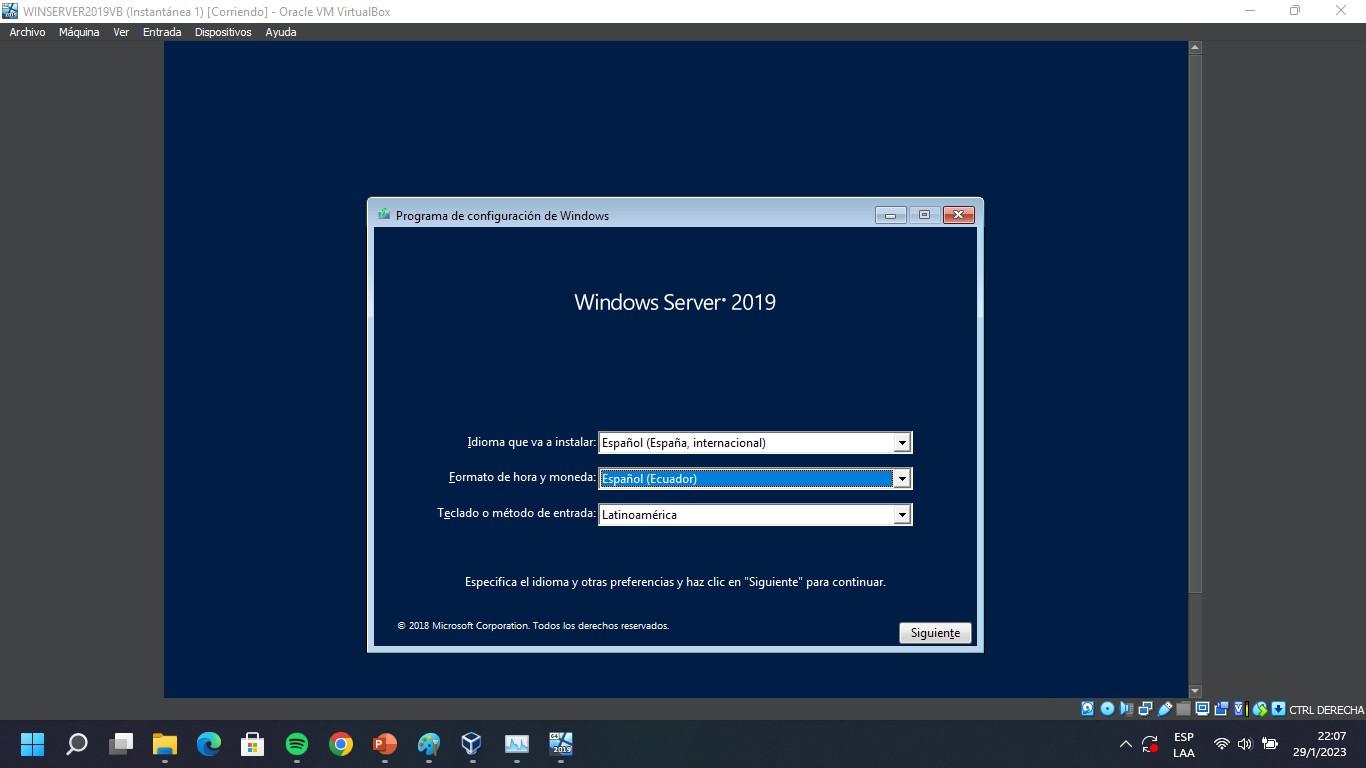Open Microsoft Store from the taskbar
The height and width of the screenshot is (768, 1366).
(x=253, y=744)
